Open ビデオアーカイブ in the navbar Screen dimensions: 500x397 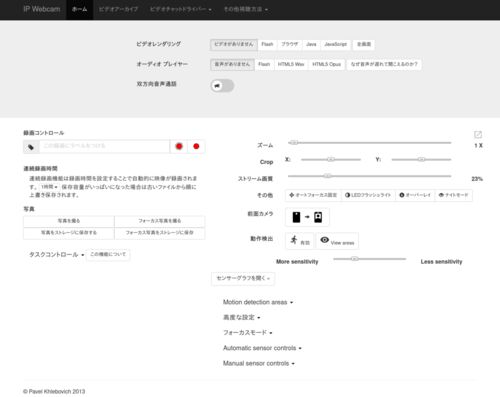(118, 9)
